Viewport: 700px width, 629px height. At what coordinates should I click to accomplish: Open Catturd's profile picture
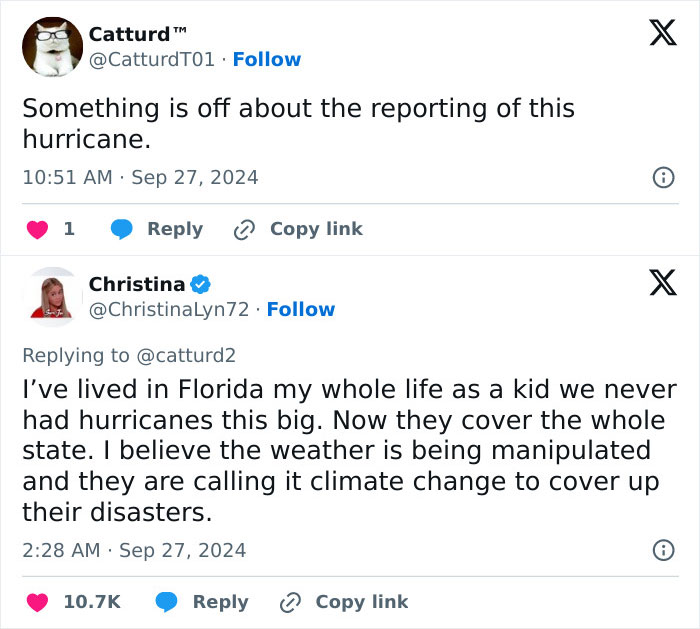pos(52,47)
